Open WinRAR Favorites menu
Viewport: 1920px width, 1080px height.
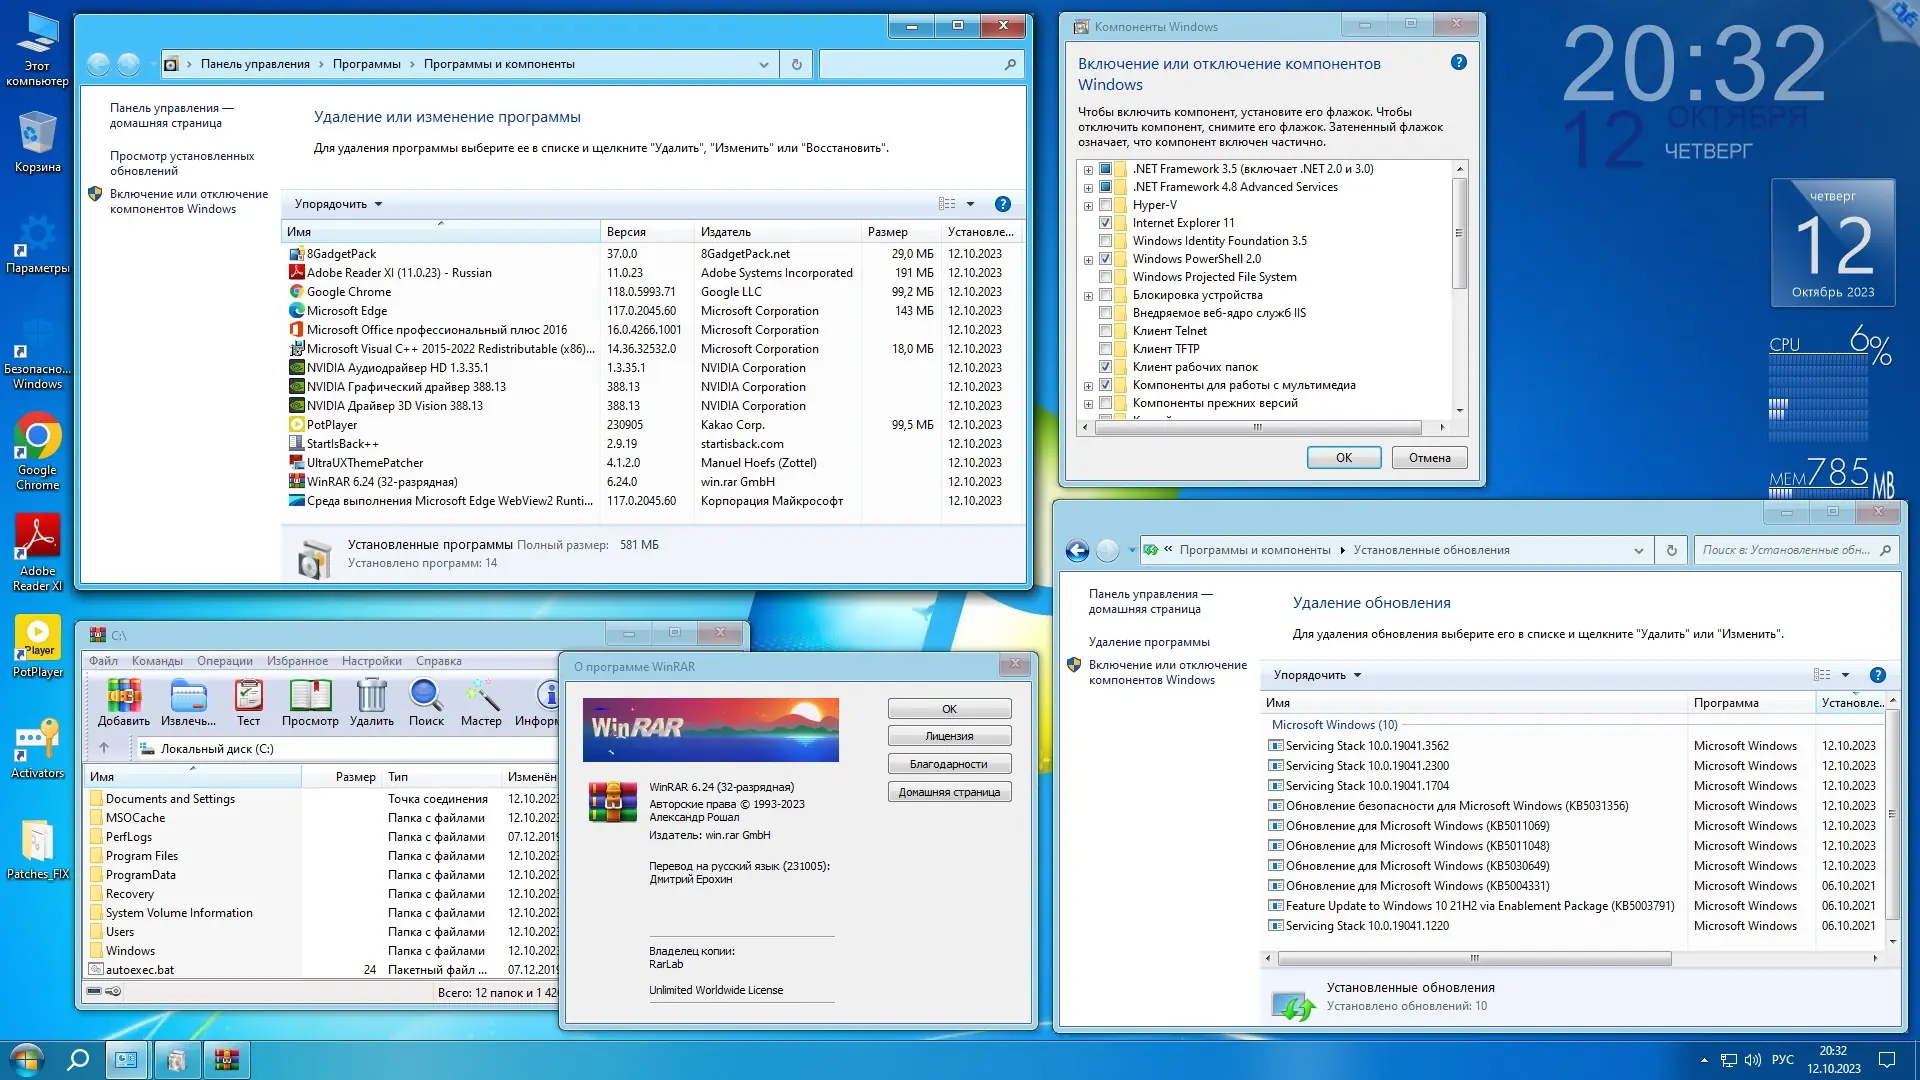click(297, 661)
